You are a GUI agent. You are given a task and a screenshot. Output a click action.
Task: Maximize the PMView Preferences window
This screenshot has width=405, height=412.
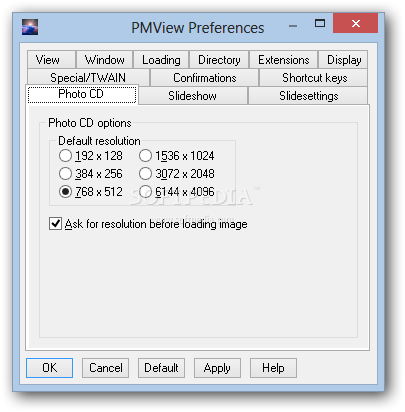pyautogui.click(x=320, y=24)
